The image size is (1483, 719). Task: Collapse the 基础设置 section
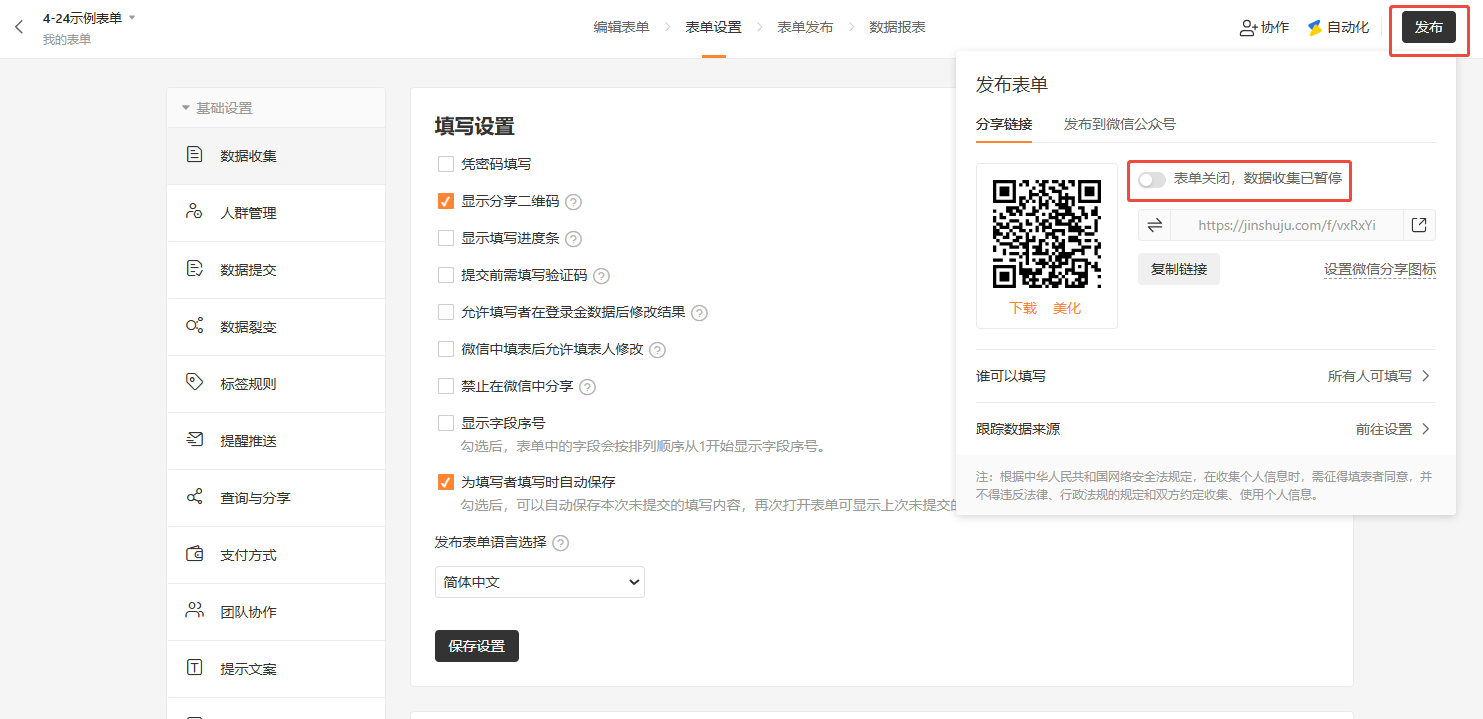[276, 108]
